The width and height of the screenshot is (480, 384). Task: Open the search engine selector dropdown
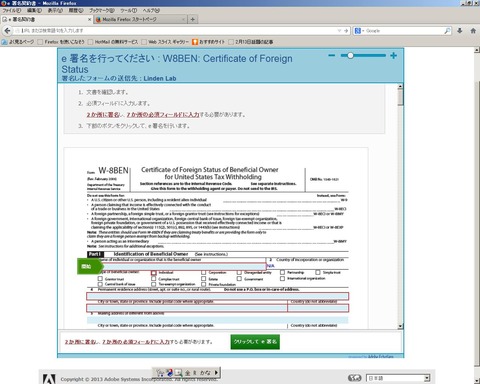pyautogui.click(x=363, y=31)
